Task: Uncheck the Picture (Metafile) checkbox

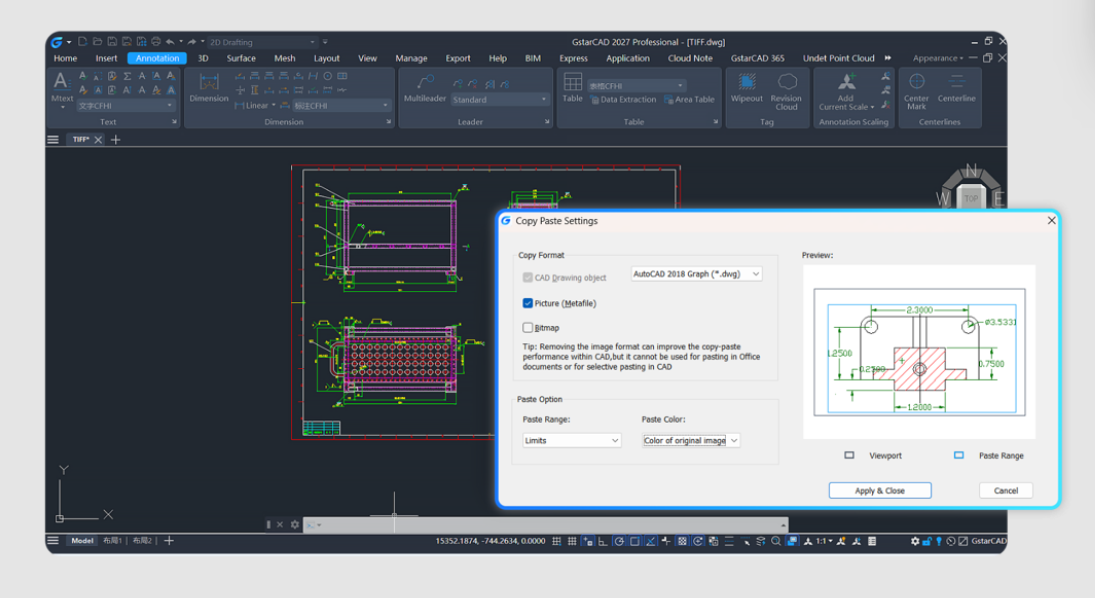Action: [527, 303]
